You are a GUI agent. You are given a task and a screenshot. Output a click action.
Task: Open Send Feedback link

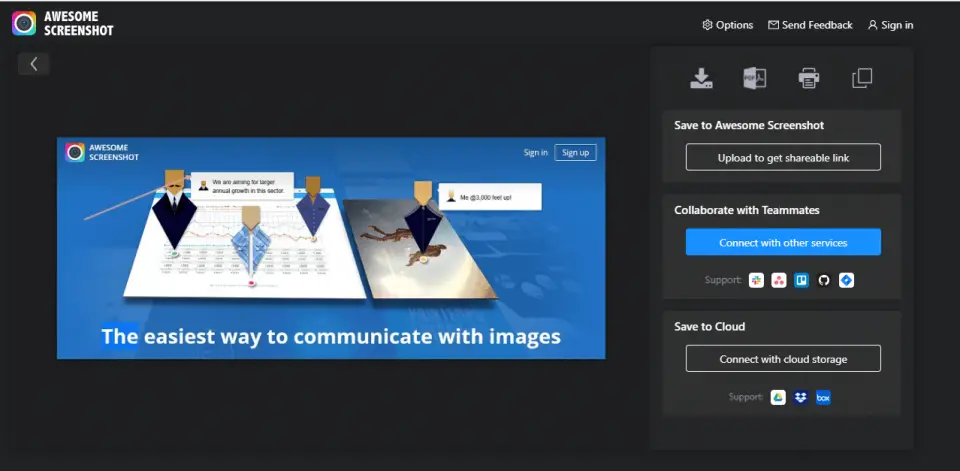tap(810, 25)
